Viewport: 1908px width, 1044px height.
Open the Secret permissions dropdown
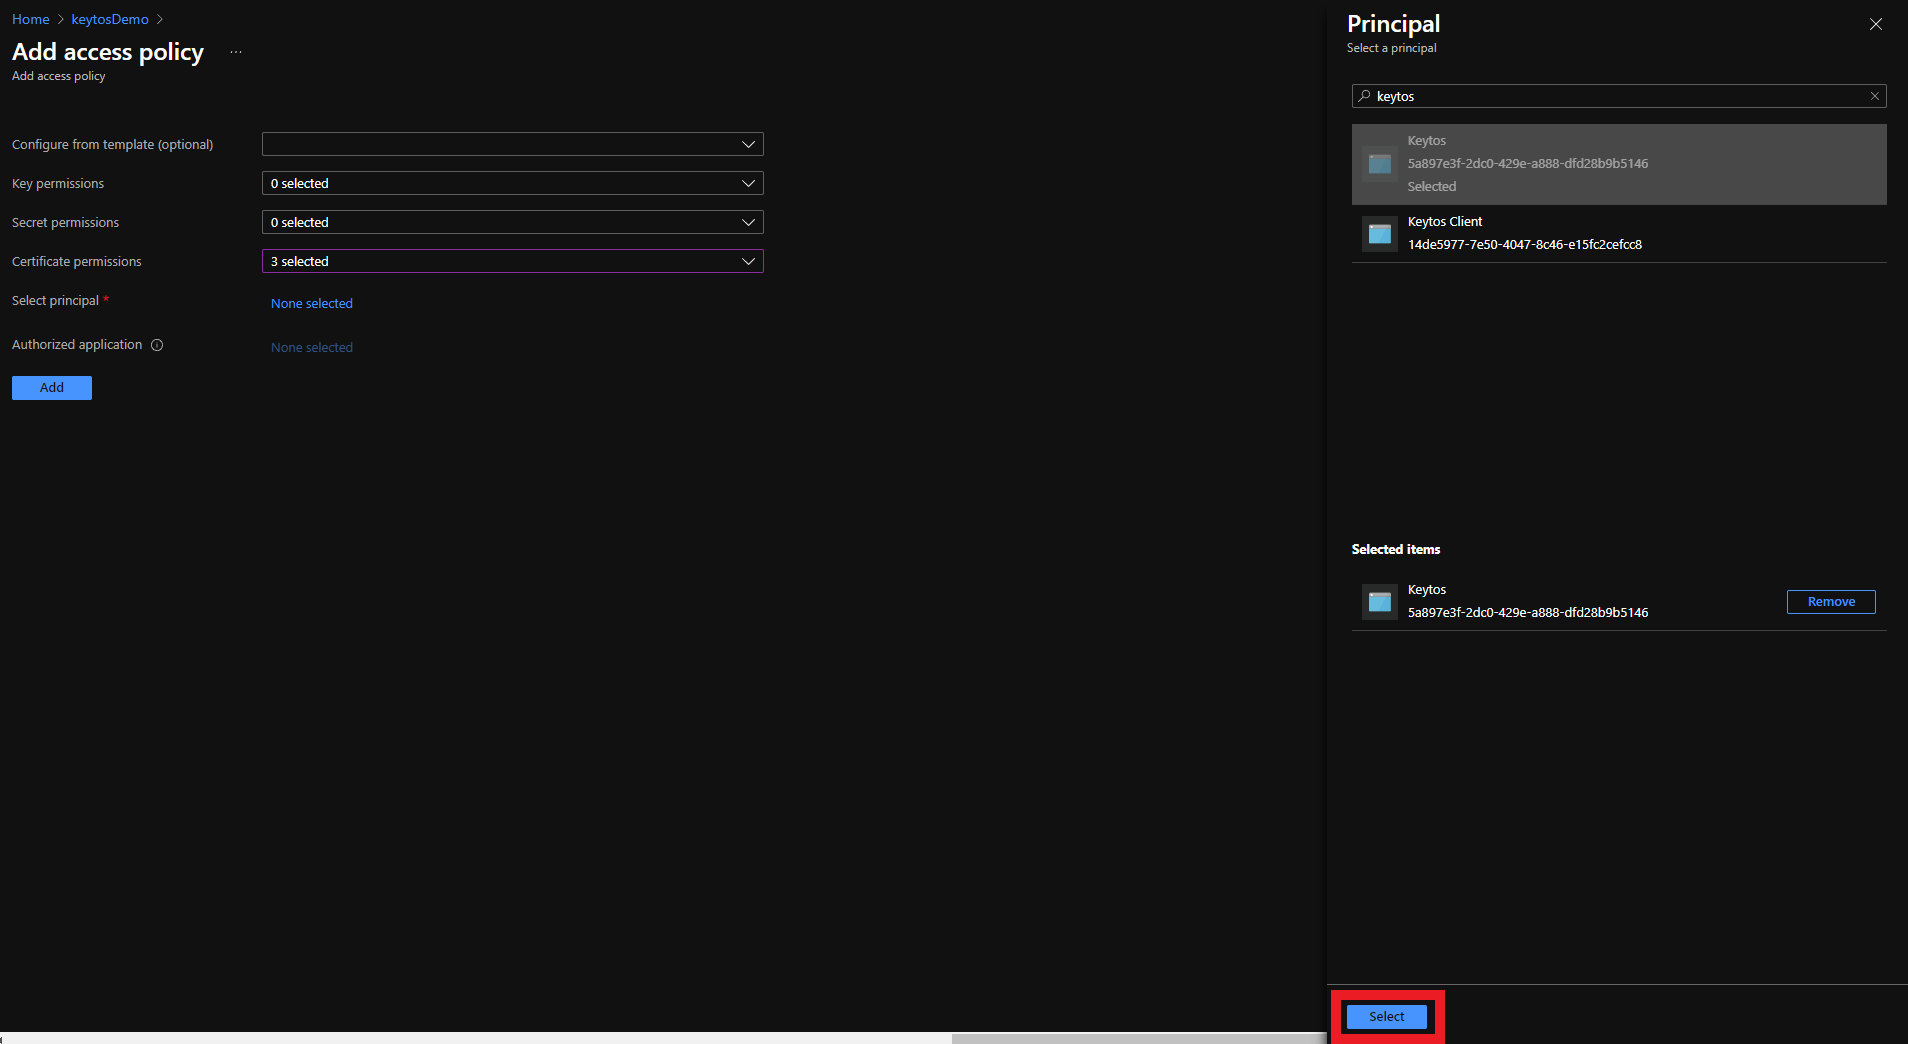[x=512, y=222]
